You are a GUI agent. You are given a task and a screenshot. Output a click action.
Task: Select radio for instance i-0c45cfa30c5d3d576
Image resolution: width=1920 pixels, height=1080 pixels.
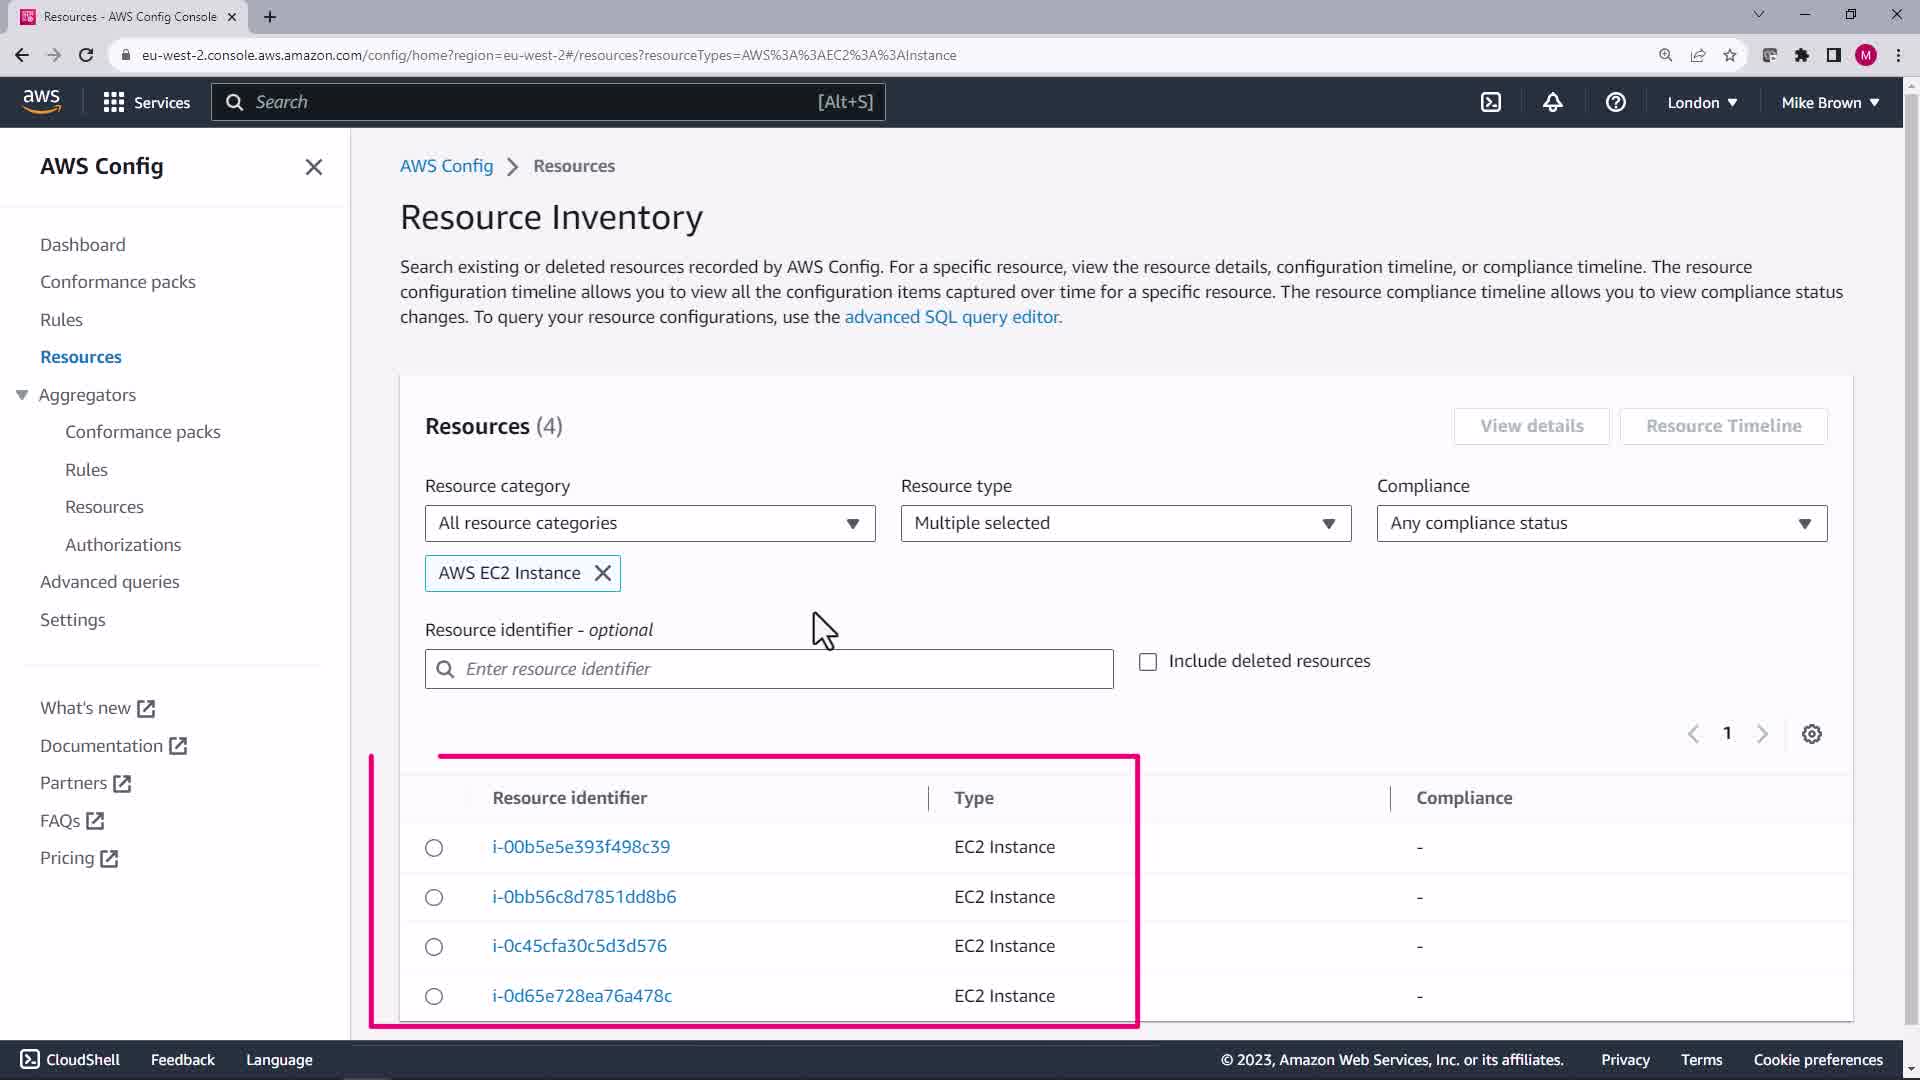(x=434, y=947)
